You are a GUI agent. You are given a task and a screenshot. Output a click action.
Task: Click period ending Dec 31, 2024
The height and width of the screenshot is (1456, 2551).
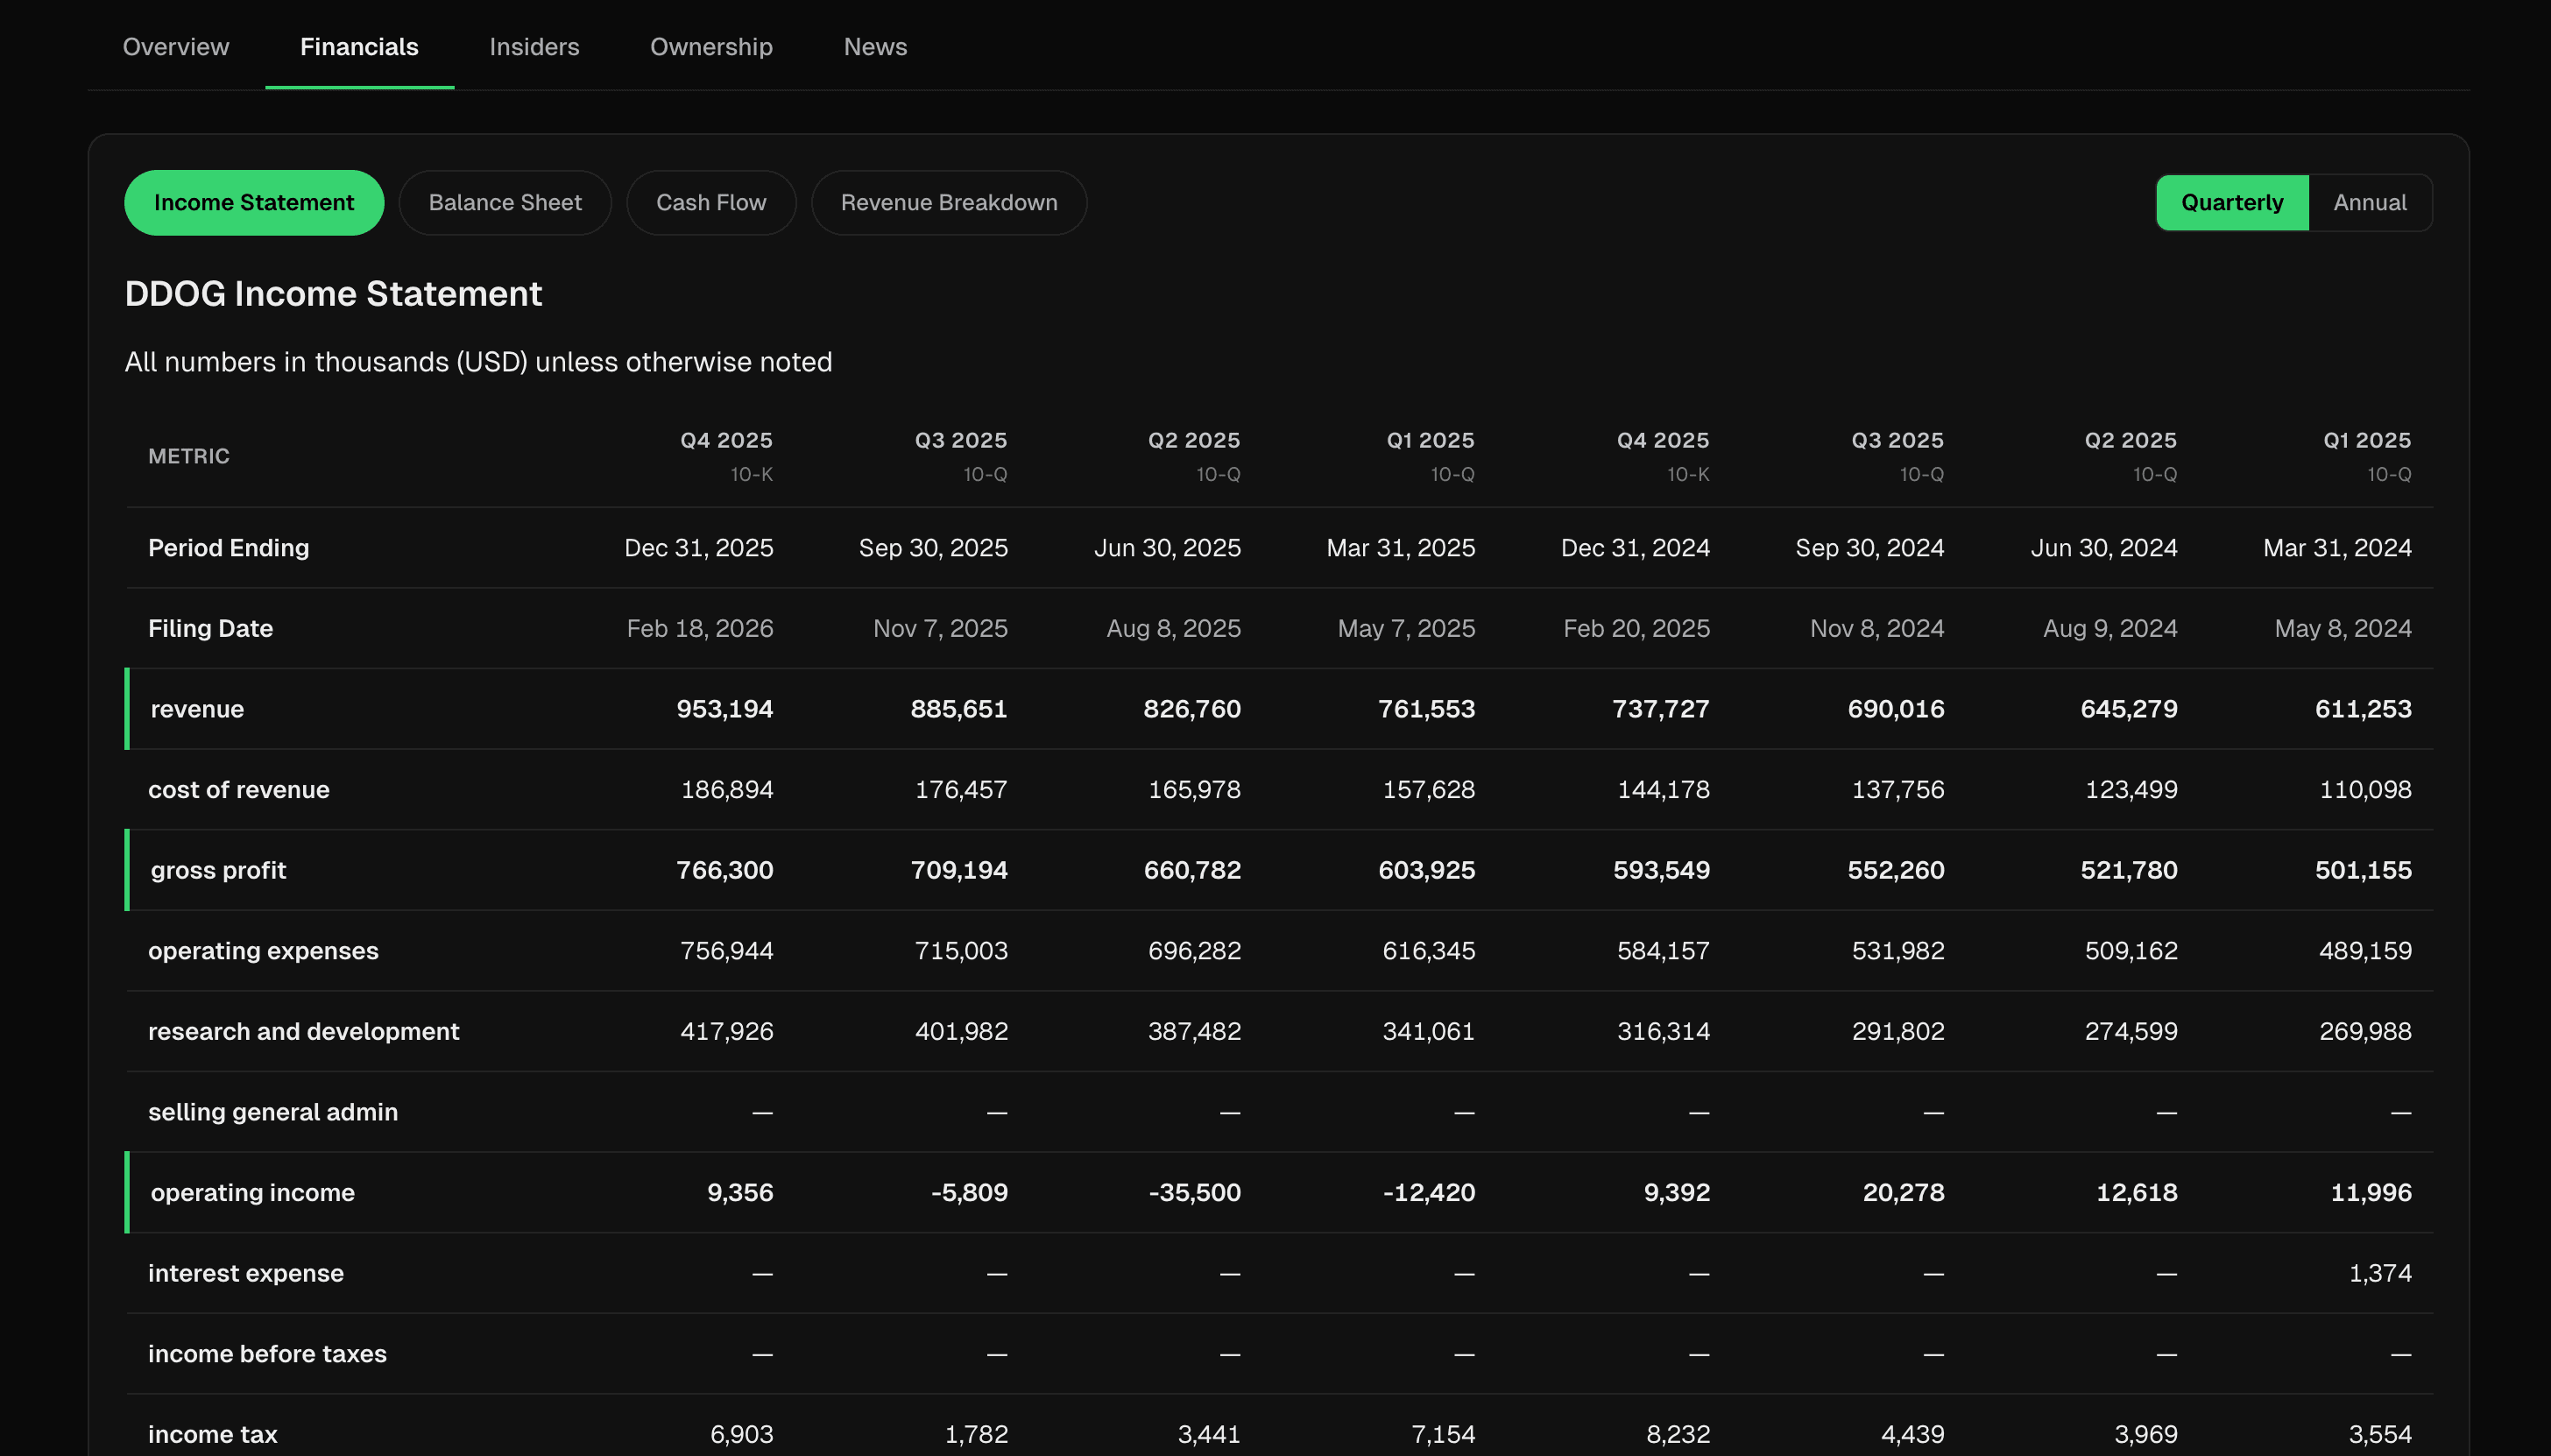[1635, 548]
